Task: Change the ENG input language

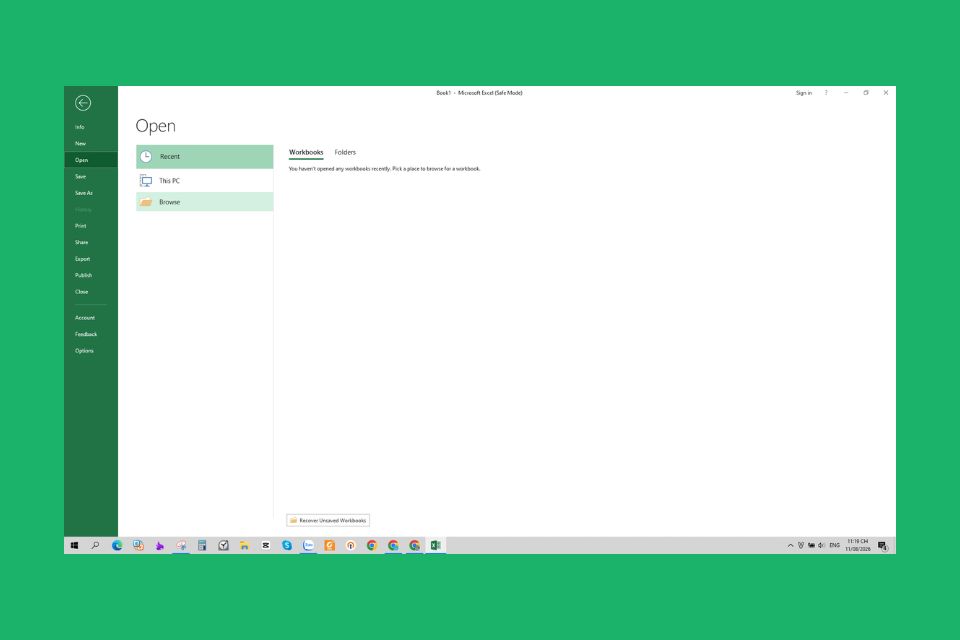Action: (834, 546)
